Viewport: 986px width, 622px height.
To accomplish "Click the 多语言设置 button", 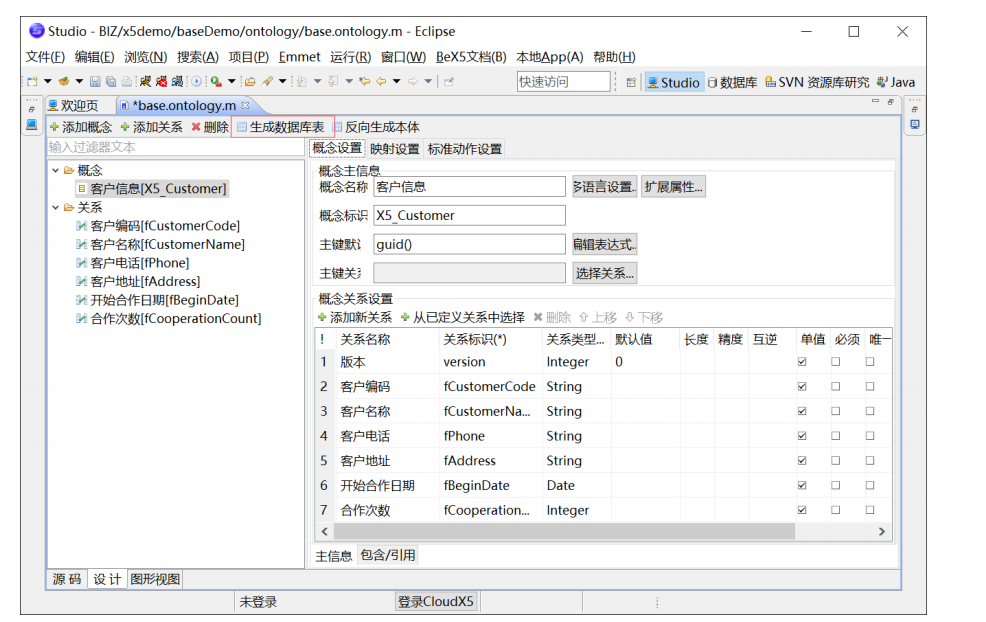I will pos(607,186).
